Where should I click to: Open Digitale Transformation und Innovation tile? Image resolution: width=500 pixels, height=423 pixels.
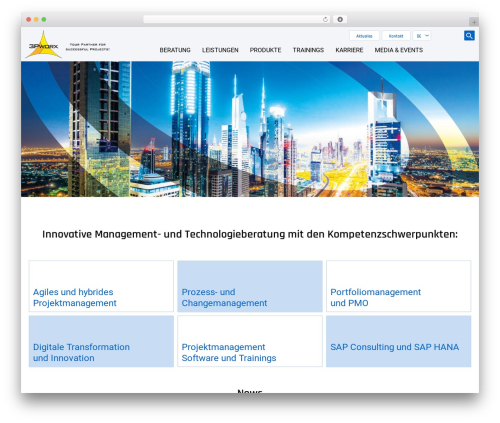[101, 341]
